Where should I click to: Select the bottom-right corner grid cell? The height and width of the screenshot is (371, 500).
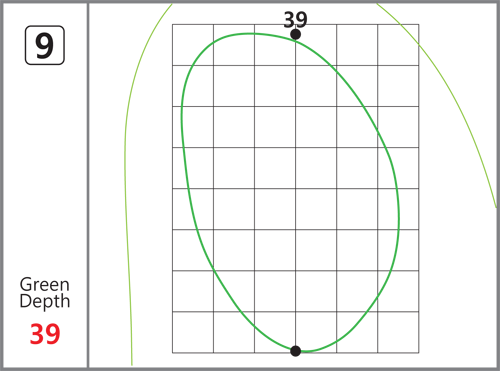click(x=398, y=332)
